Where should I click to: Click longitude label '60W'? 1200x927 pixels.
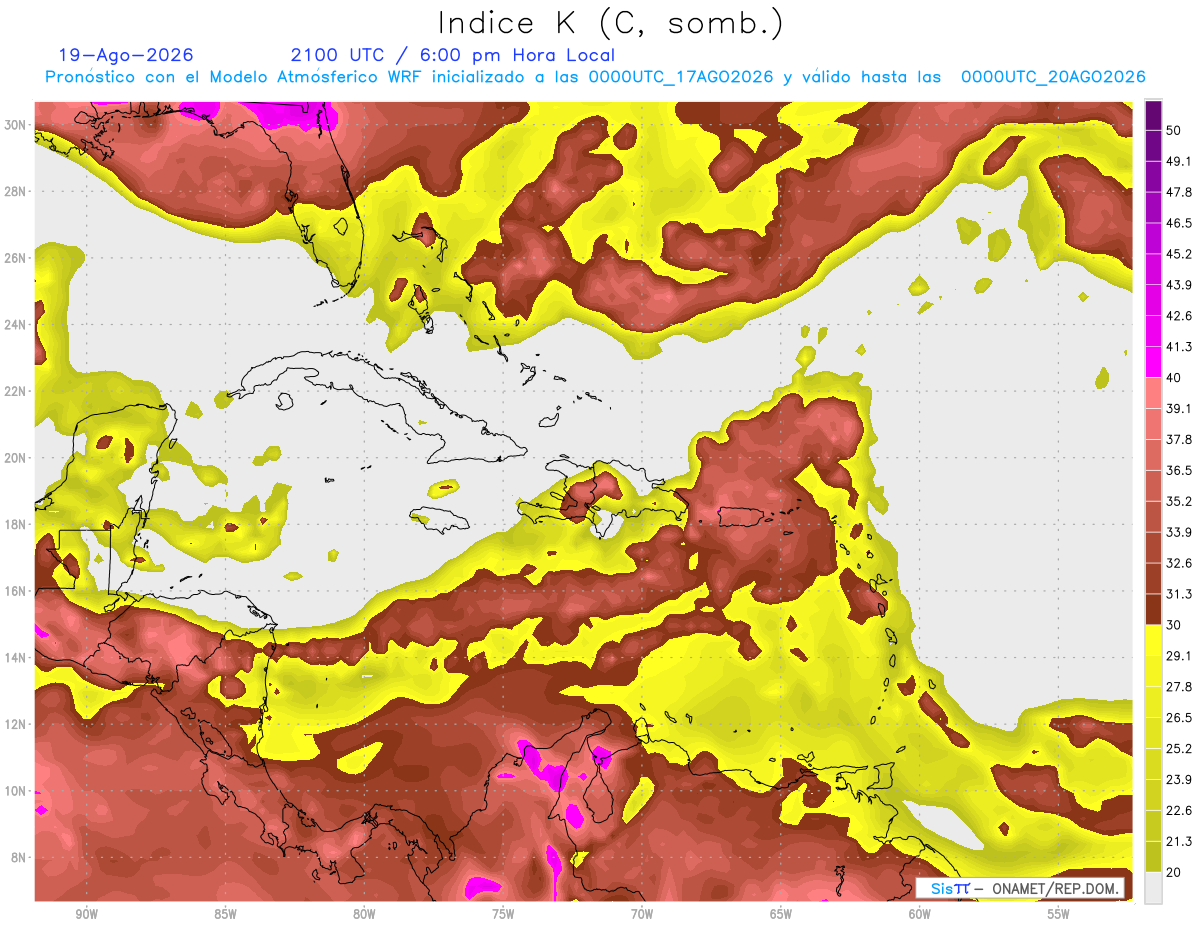coord(920,914)
